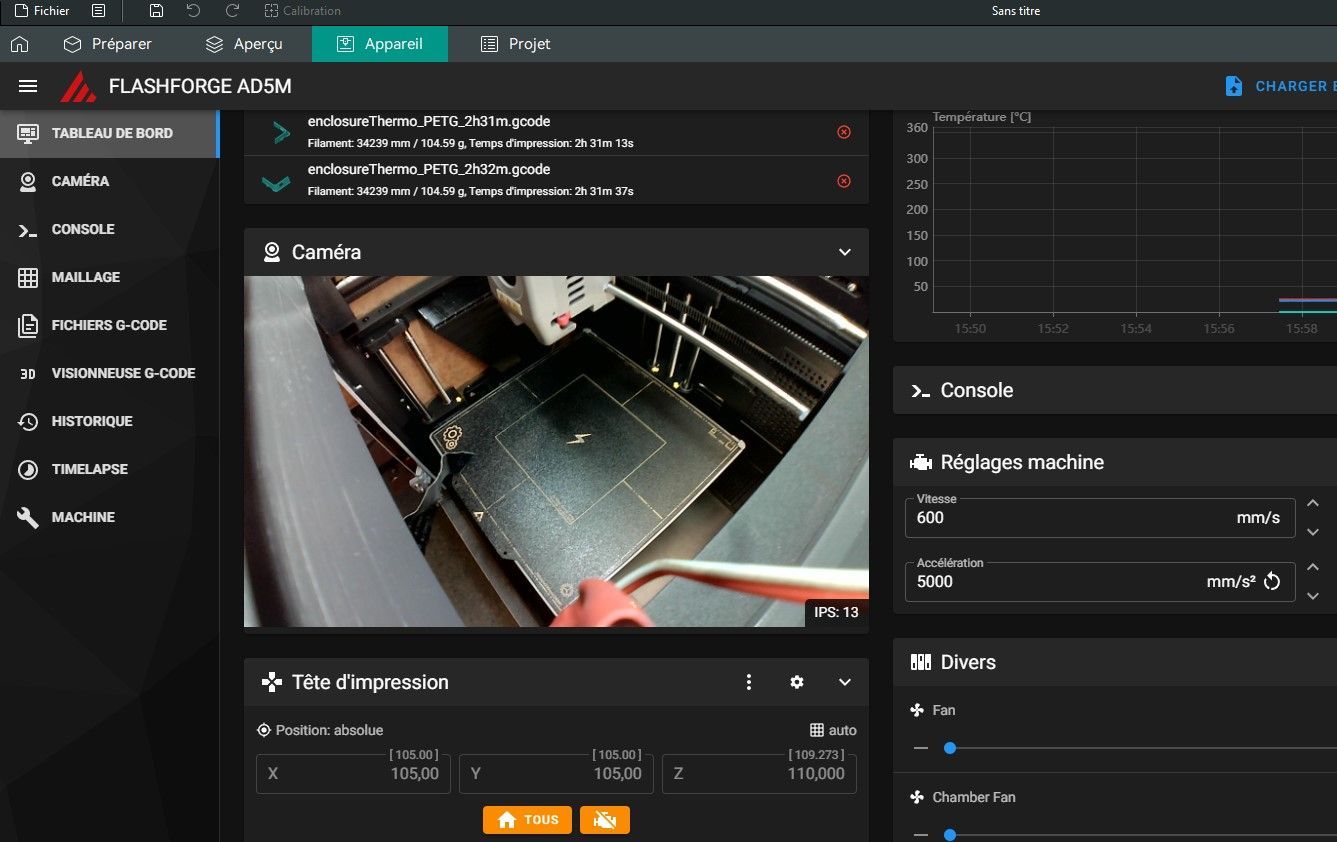Open print head settings gear icon
Viewport: 1337px width, 842px height.
pyautogui.click(x=796, y=682)
